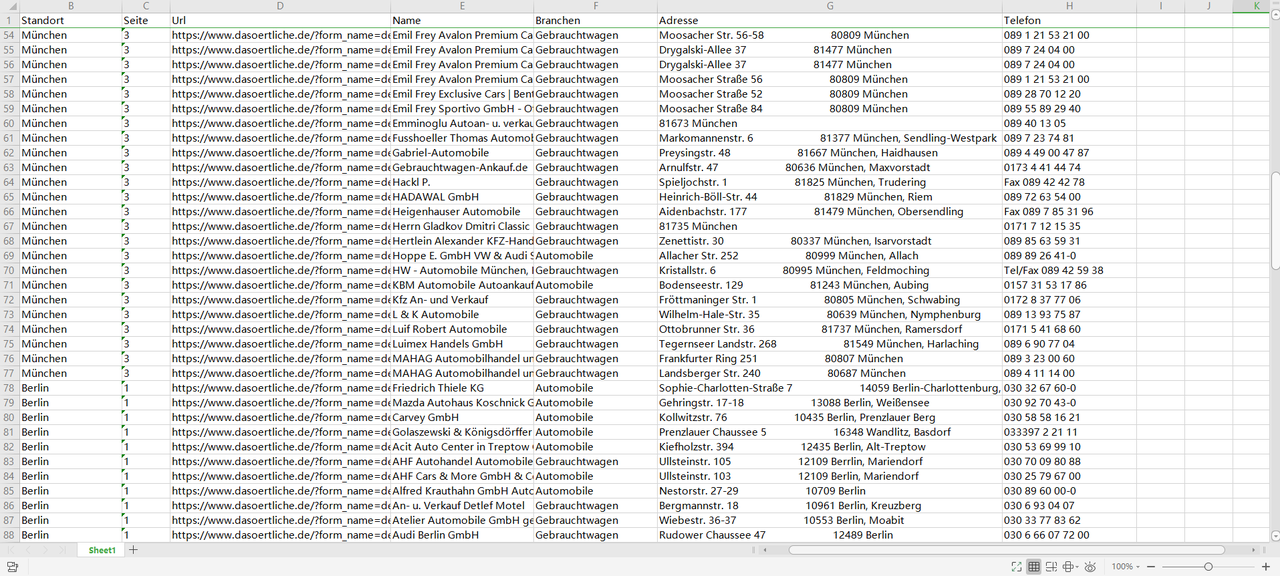Select phone cell 0173 4 41 44 74
This screenshot has height=576, width=1280.
1070,167
